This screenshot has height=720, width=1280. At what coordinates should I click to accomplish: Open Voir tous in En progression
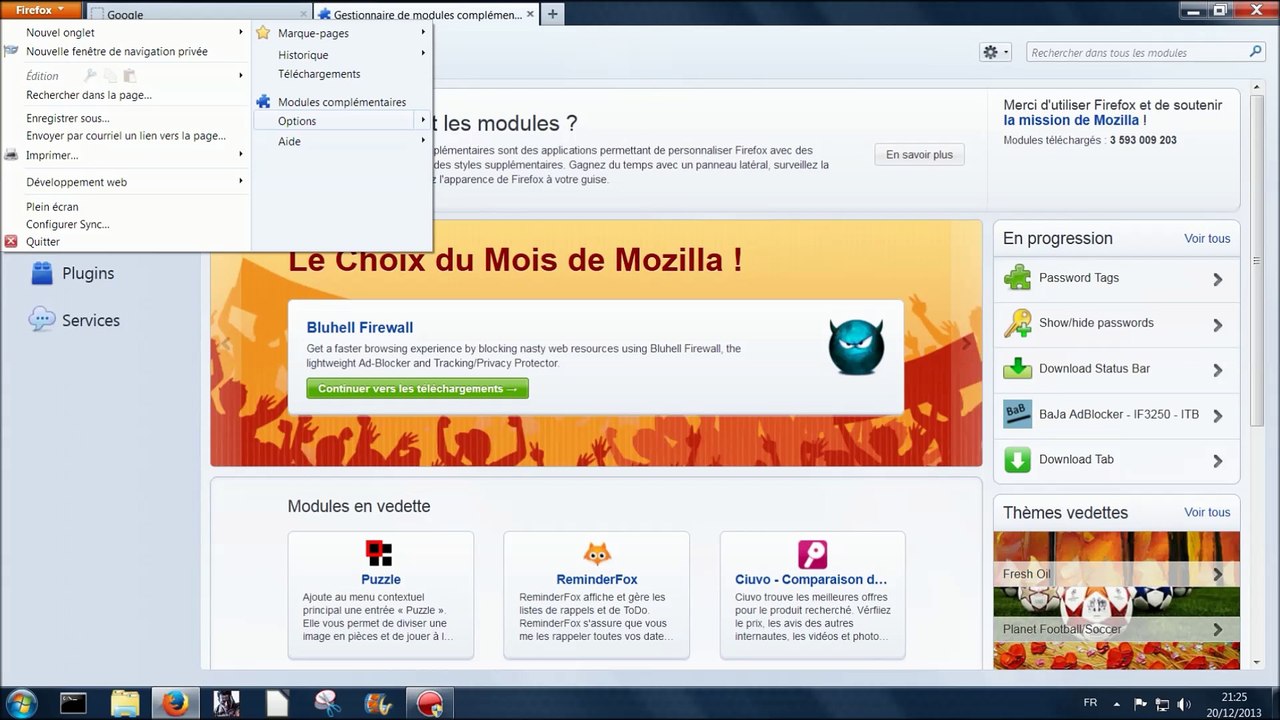pyautogui.click(x=1207, y=239)
